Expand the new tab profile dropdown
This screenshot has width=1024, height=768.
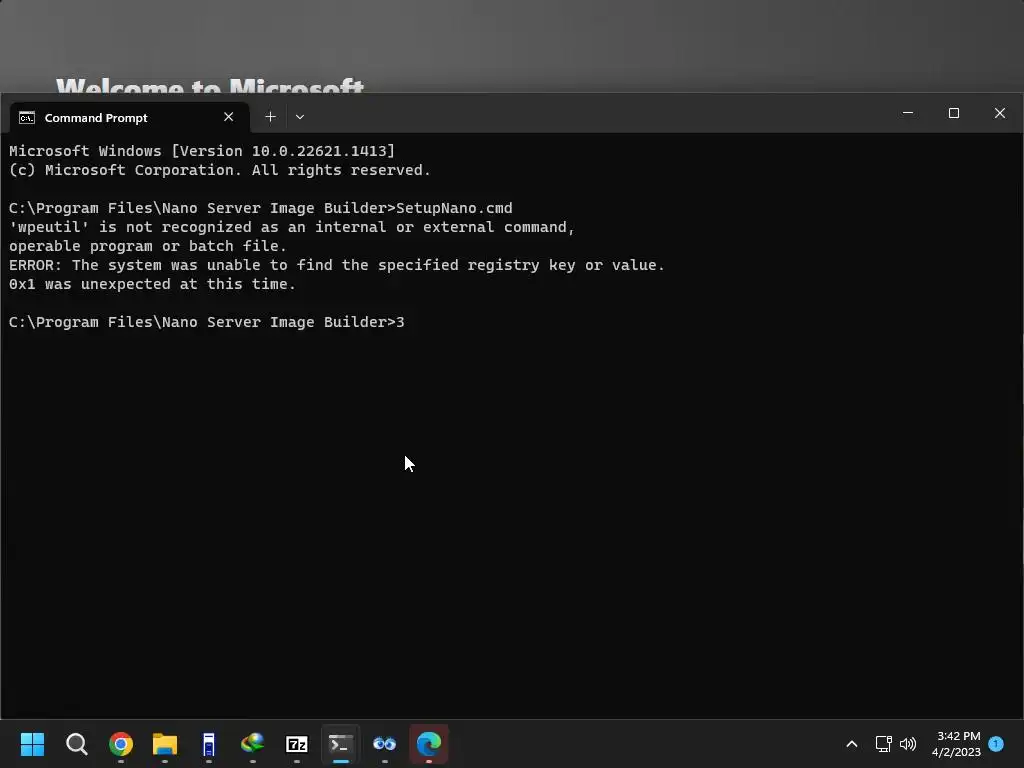coord(300,117)
